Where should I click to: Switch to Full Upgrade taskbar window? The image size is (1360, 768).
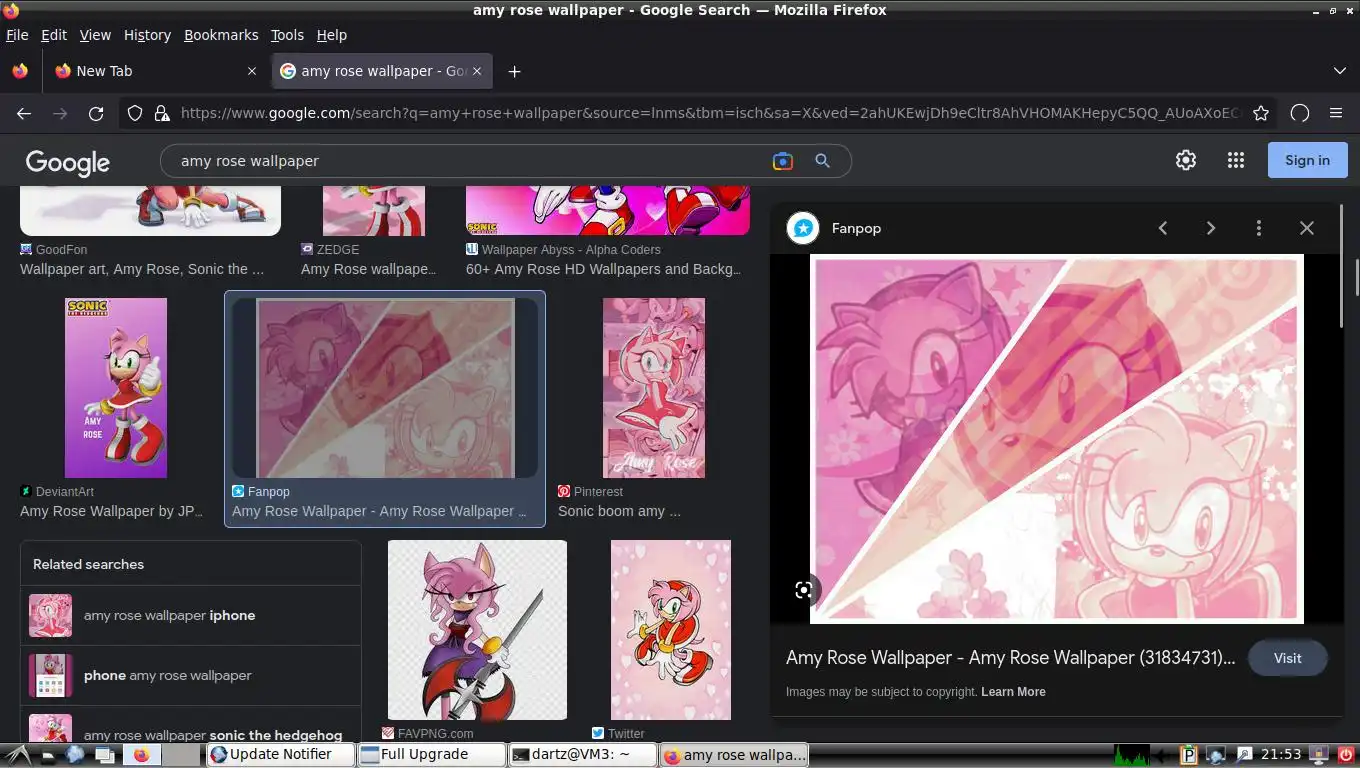click(x=431, y=755)
